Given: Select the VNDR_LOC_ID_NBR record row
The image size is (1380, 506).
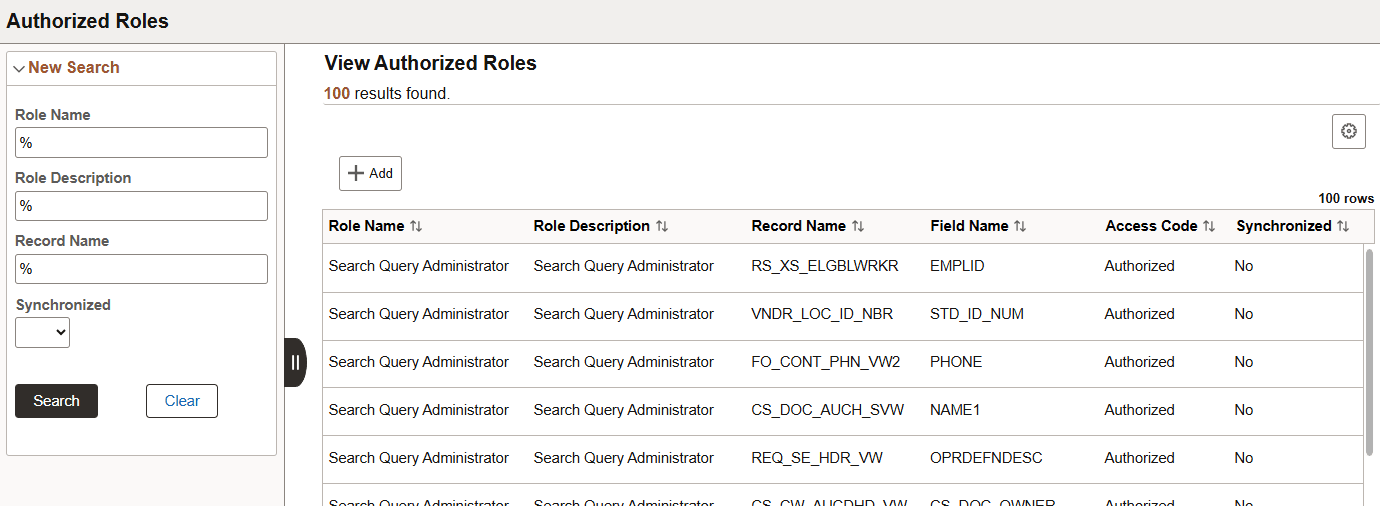Looking at the screenshot, I should click(822, 314).
